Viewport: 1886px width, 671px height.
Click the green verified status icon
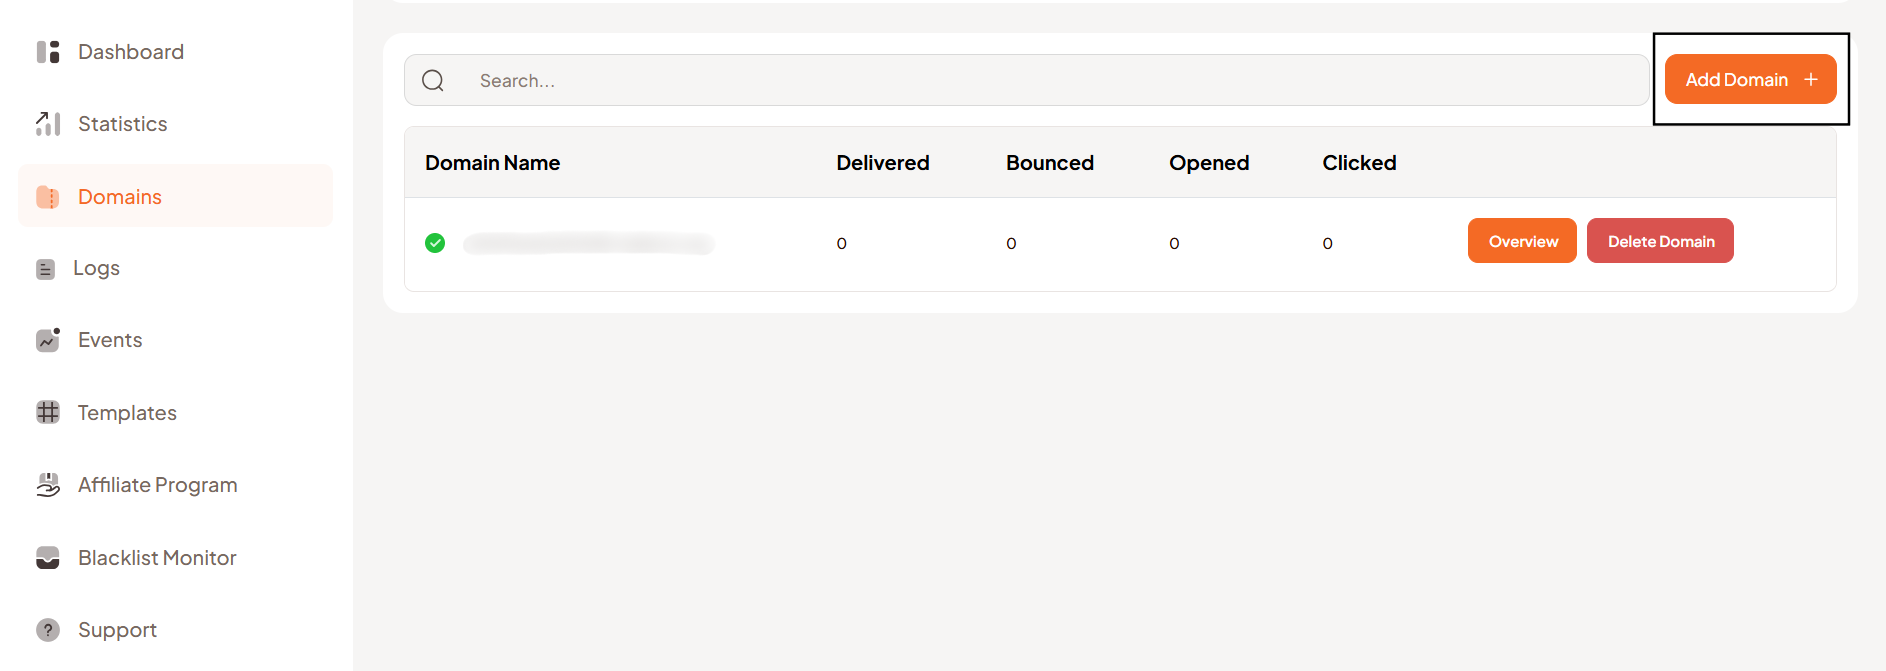coord(435,243)
